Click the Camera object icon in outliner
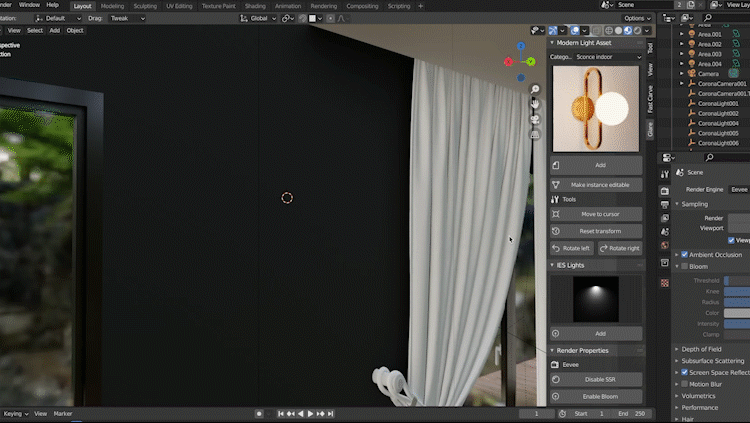The image size is (750, 423). [x=692, y=73]
